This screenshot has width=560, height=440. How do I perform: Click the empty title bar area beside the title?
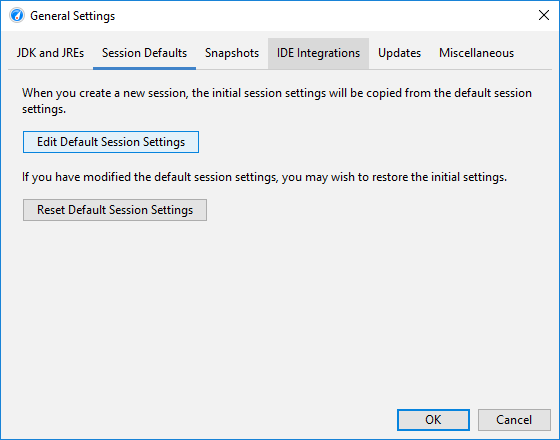point(321,16)
